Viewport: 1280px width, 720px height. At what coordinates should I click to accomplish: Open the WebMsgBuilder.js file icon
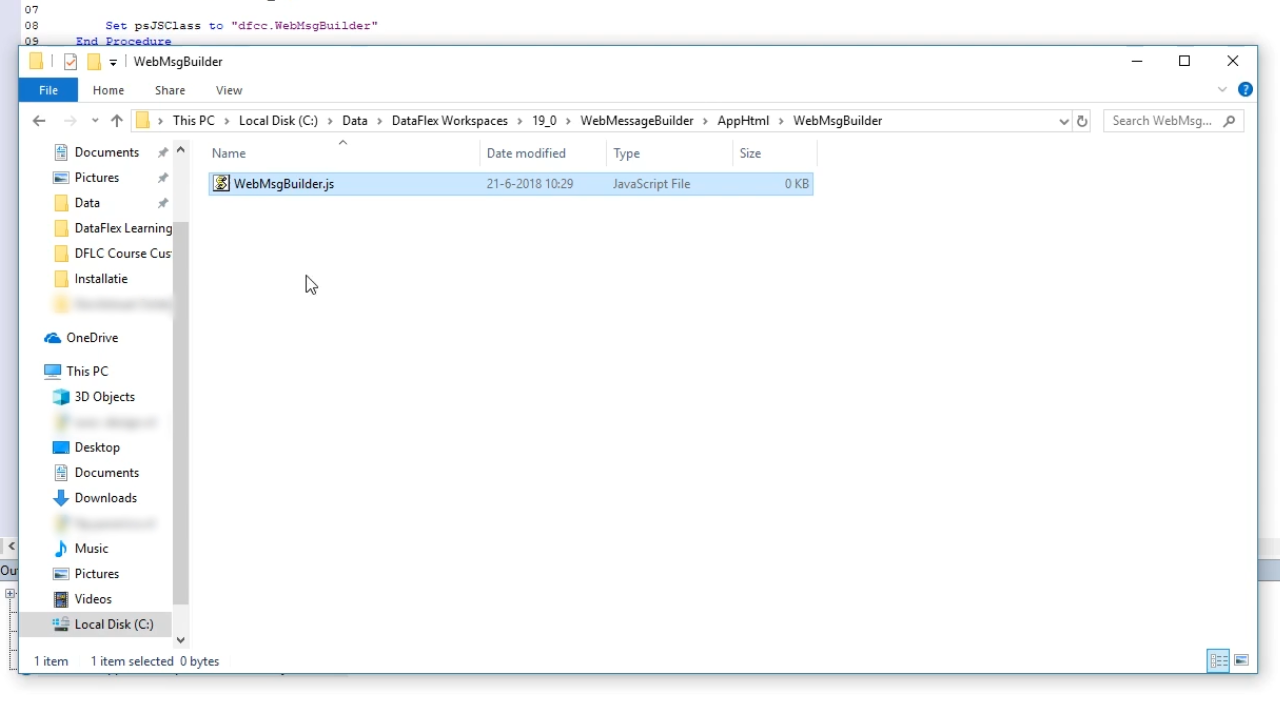221,184
